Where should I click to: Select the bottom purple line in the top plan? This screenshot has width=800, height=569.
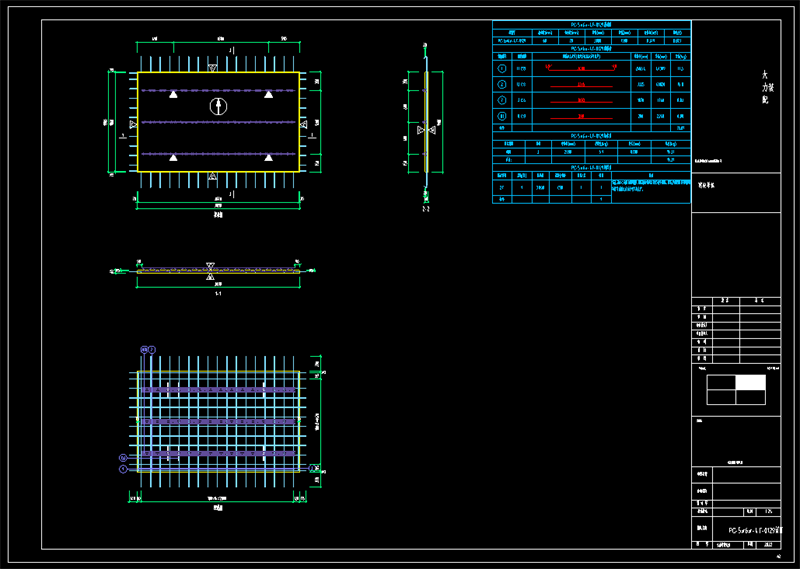coord(218,154)
